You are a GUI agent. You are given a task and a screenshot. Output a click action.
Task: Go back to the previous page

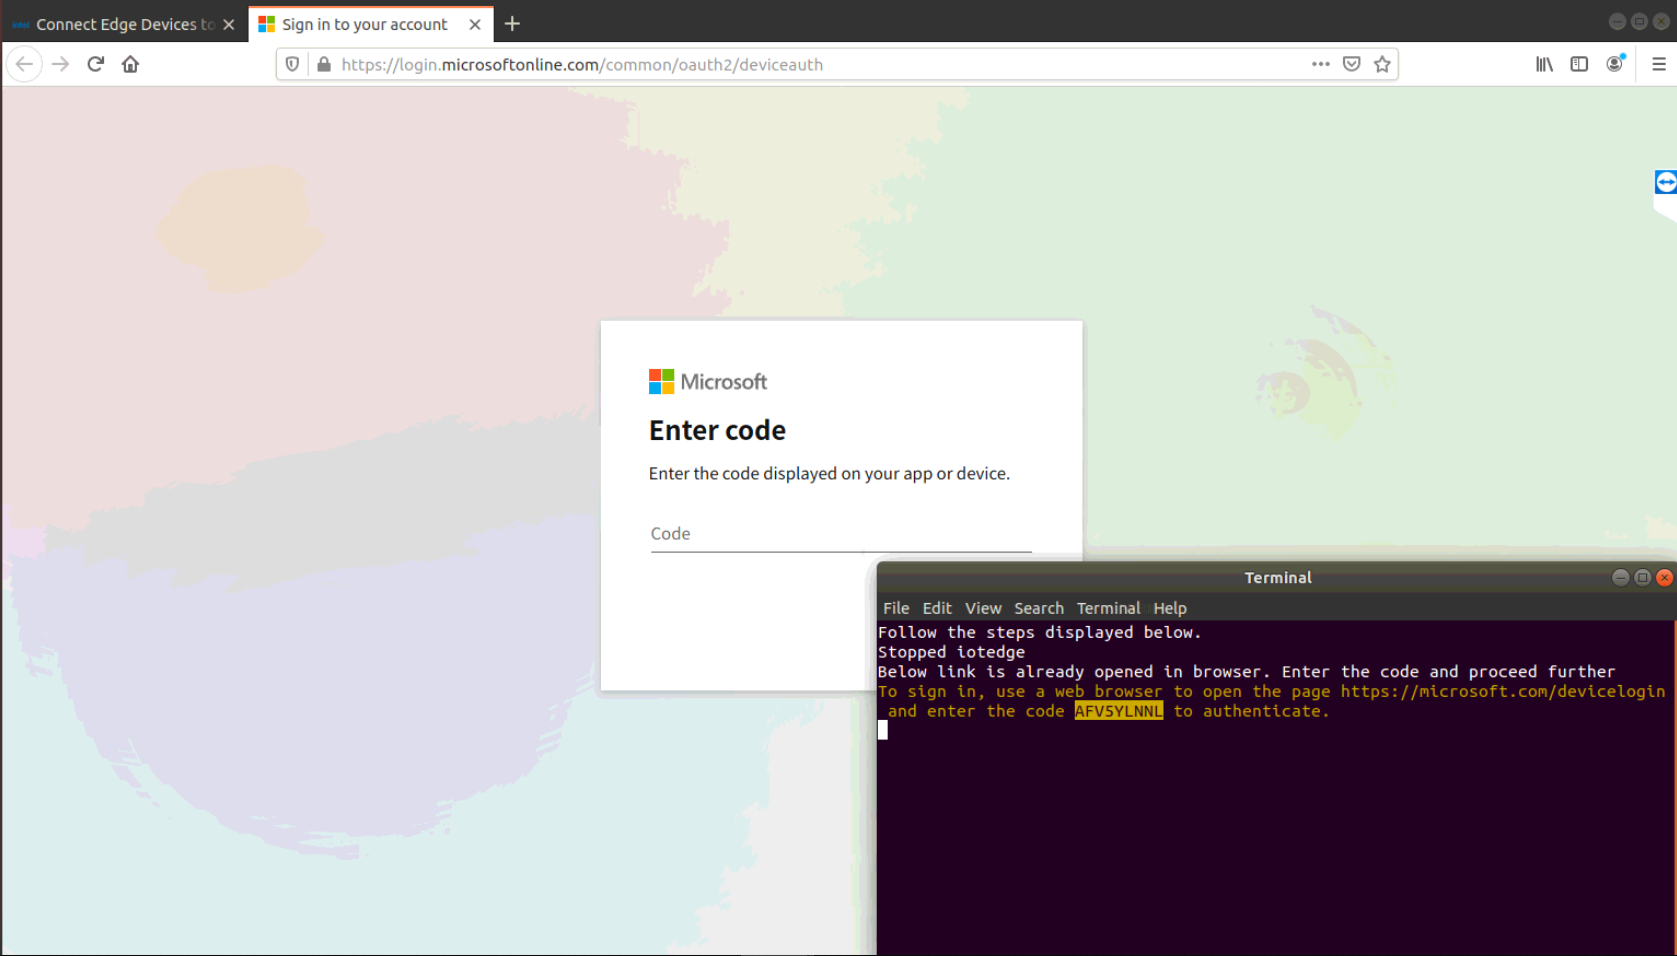[24, 64]
